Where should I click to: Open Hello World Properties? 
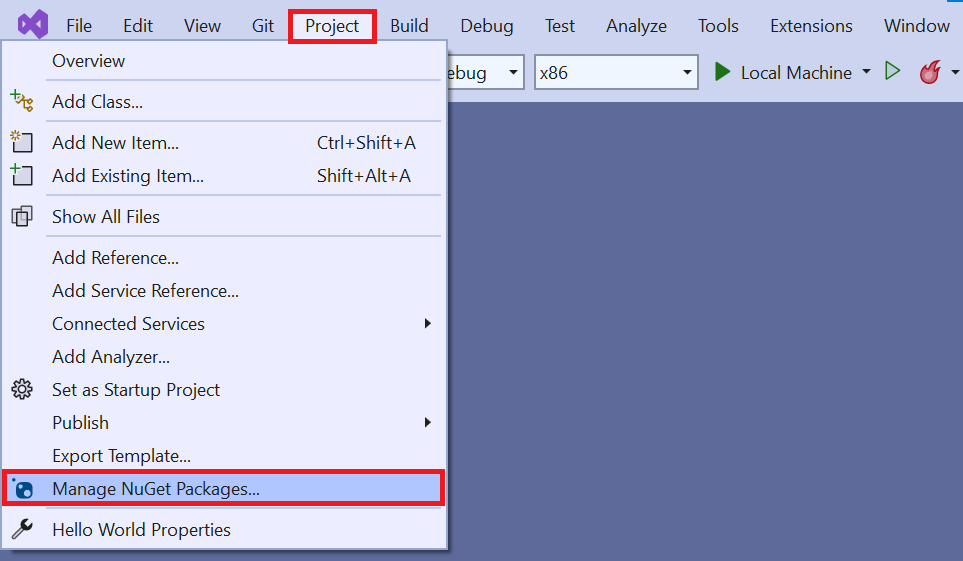point(224,530)
